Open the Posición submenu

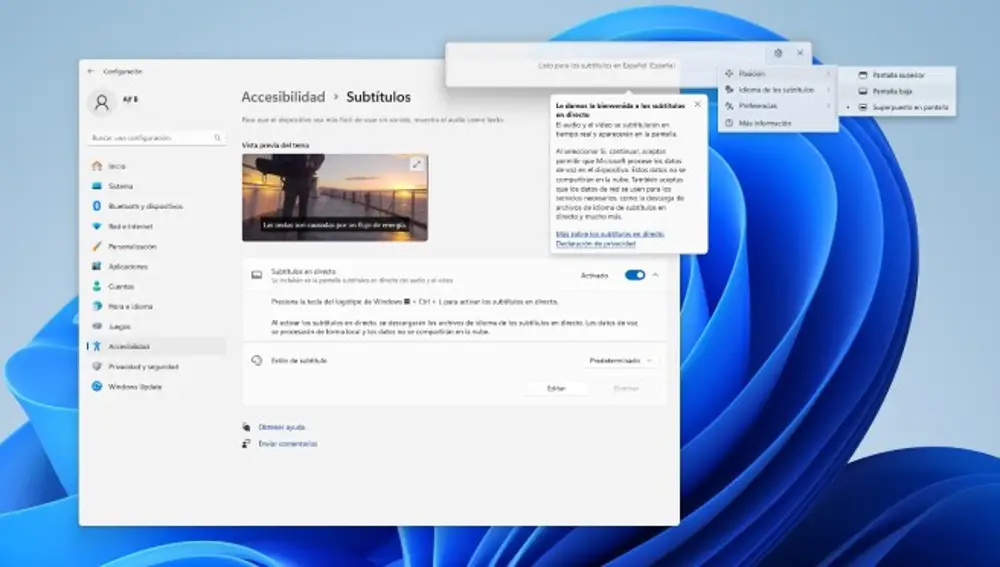[x=778, y=74]
